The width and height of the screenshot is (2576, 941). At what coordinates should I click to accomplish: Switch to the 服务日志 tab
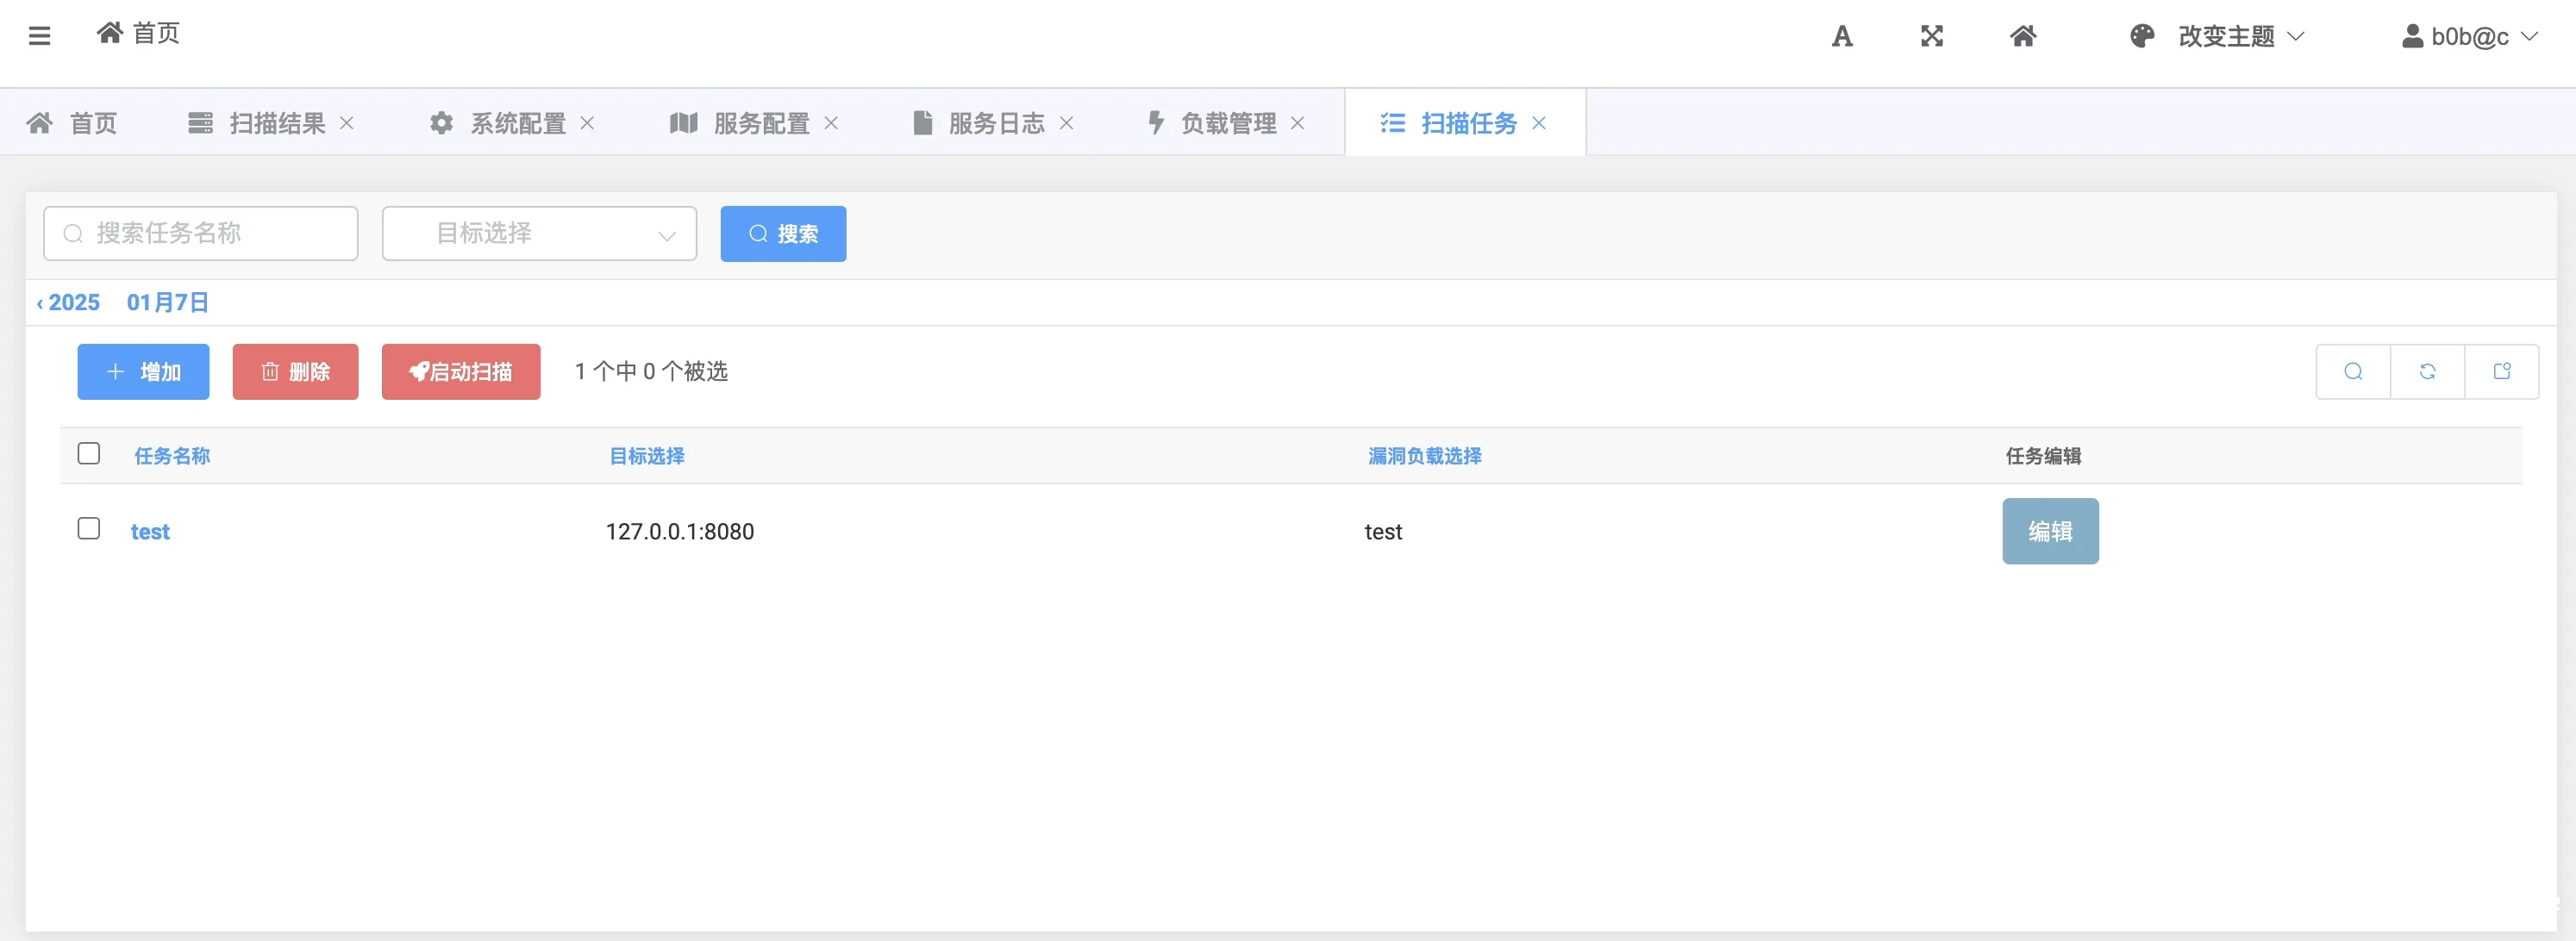[995, 122]
